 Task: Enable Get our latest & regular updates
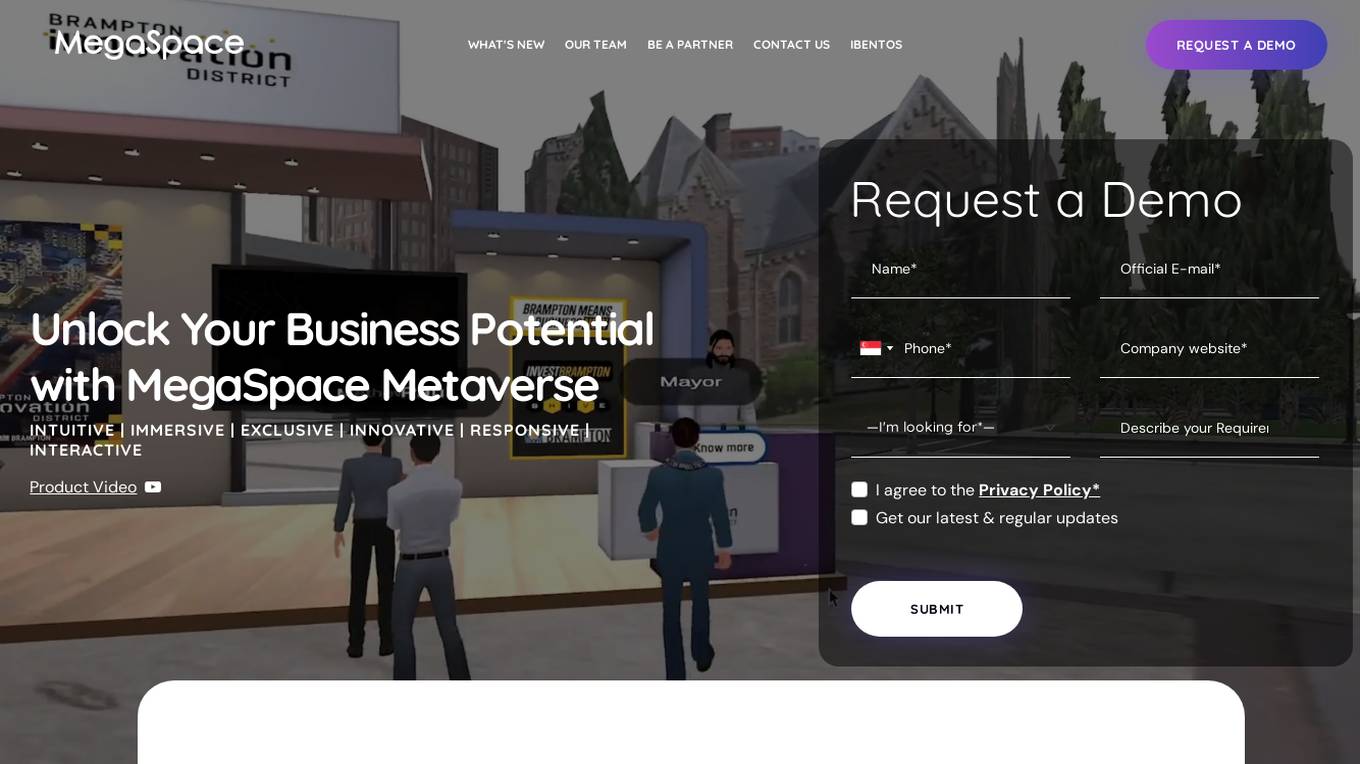click(x=859, y=517)
